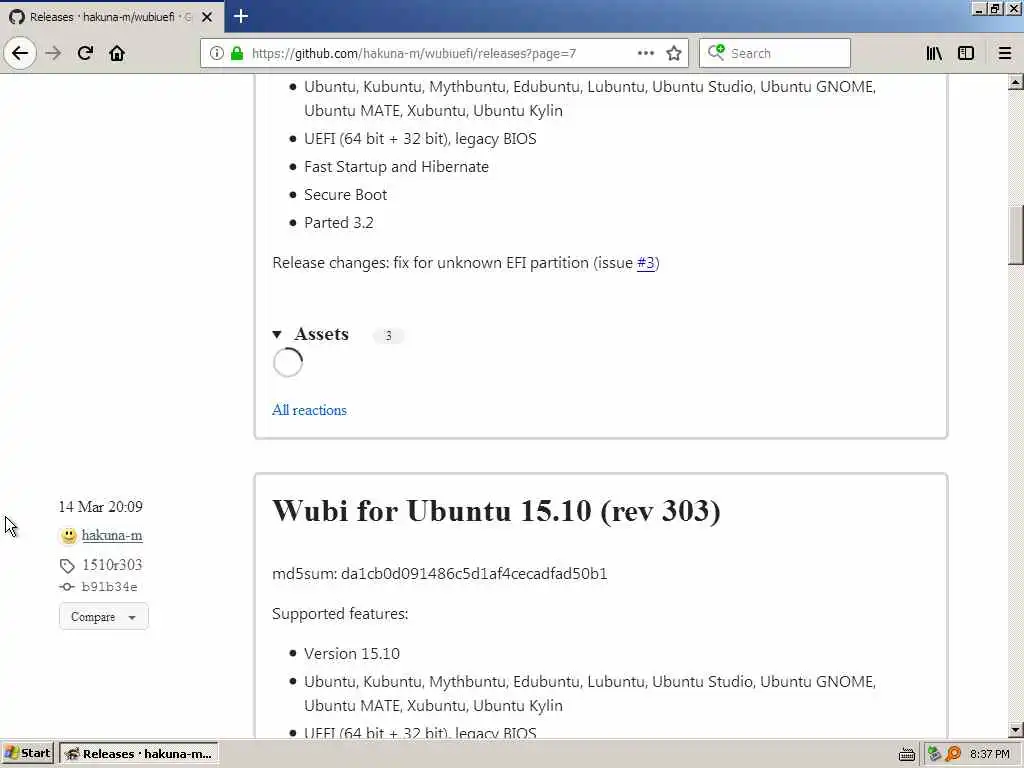Click the network tray icon
This screenshot has height=768, width=1024.
(x=934, y=754)
